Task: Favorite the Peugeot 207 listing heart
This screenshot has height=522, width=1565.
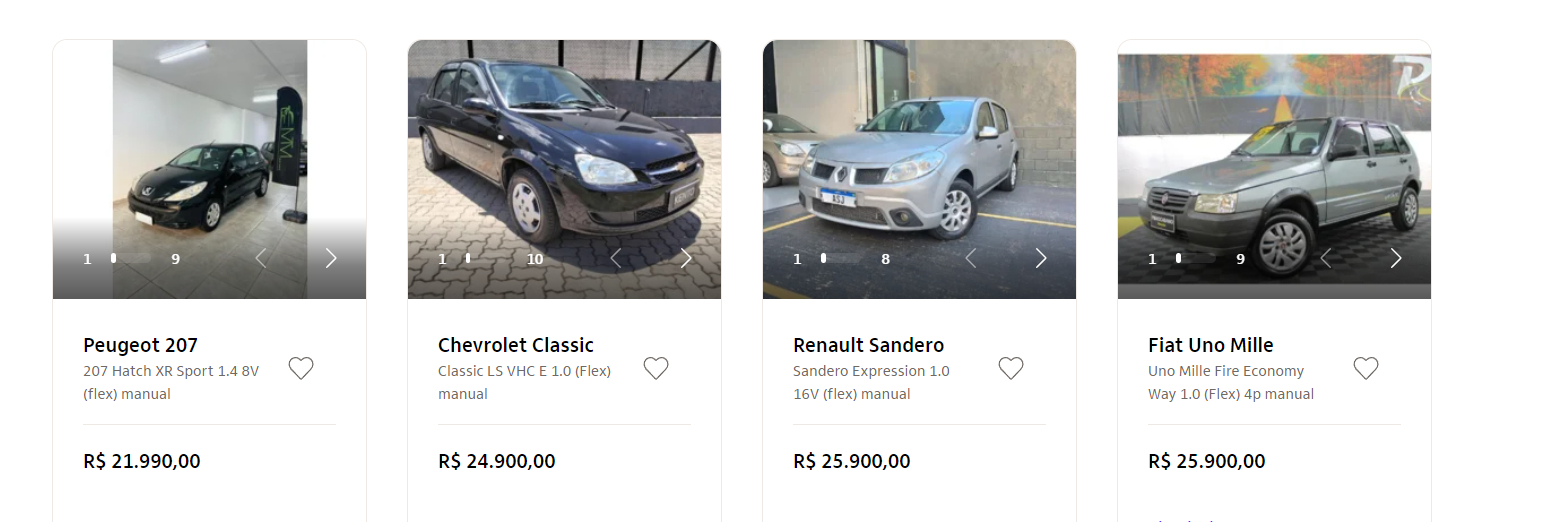Action: pyautogui.click(x=301, y=369)
